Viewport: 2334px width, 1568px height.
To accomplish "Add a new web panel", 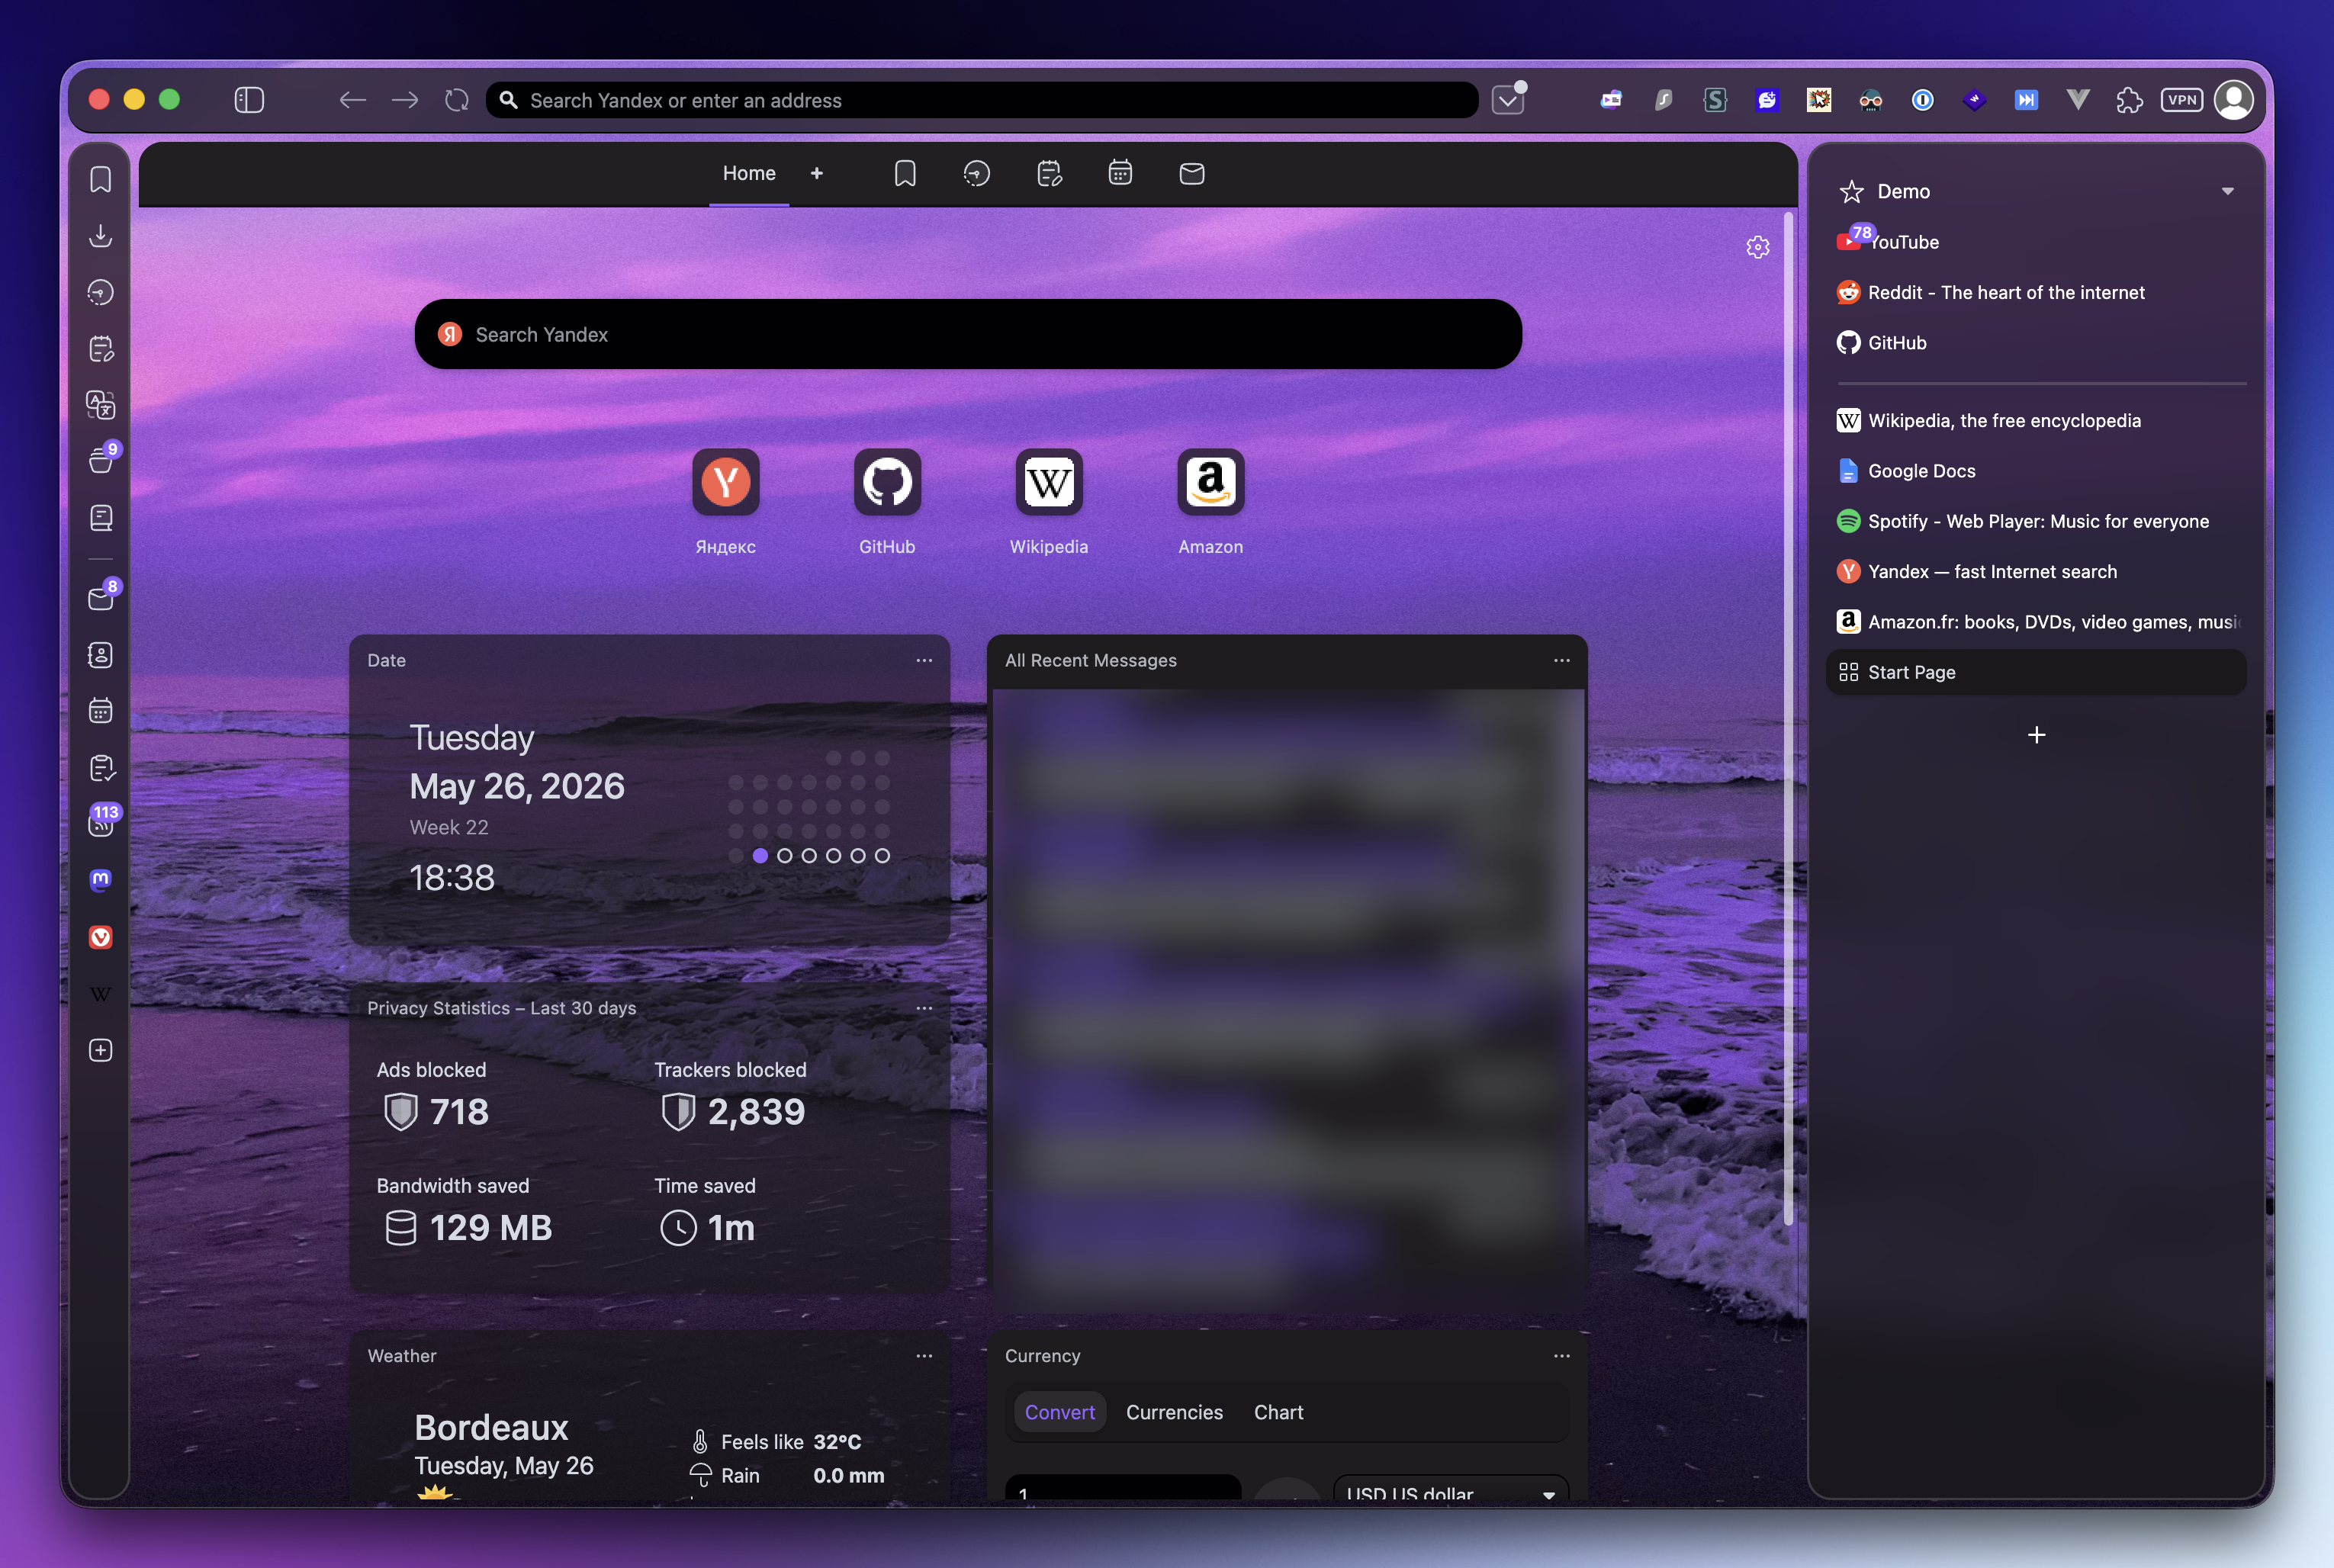I will click(100, 1050).
